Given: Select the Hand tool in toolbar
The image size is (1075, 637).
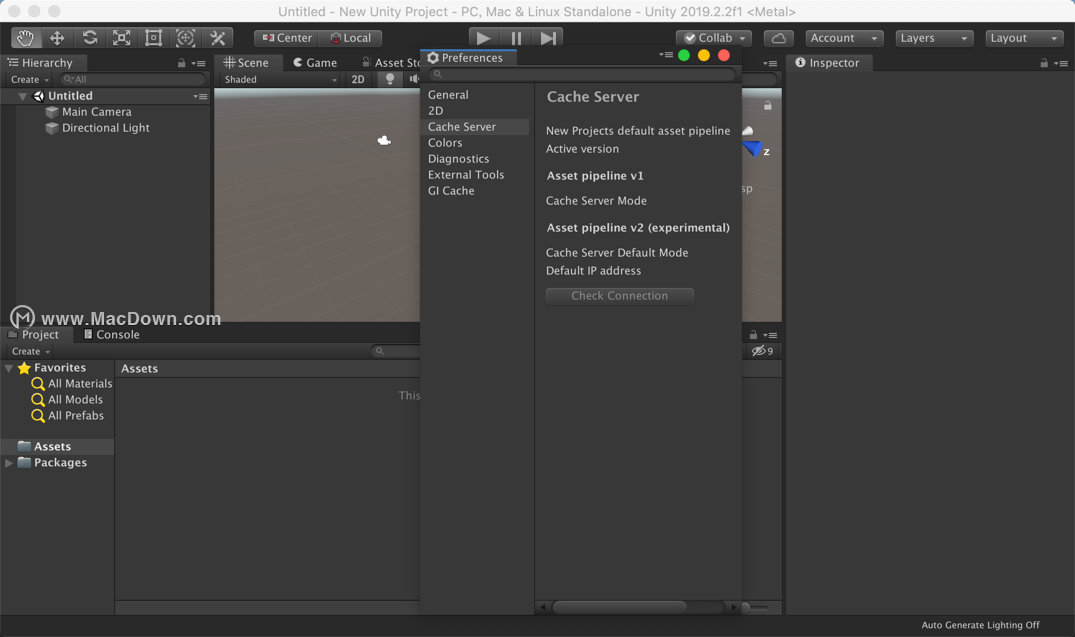Looking at the screenshot, I should (25, 38).
